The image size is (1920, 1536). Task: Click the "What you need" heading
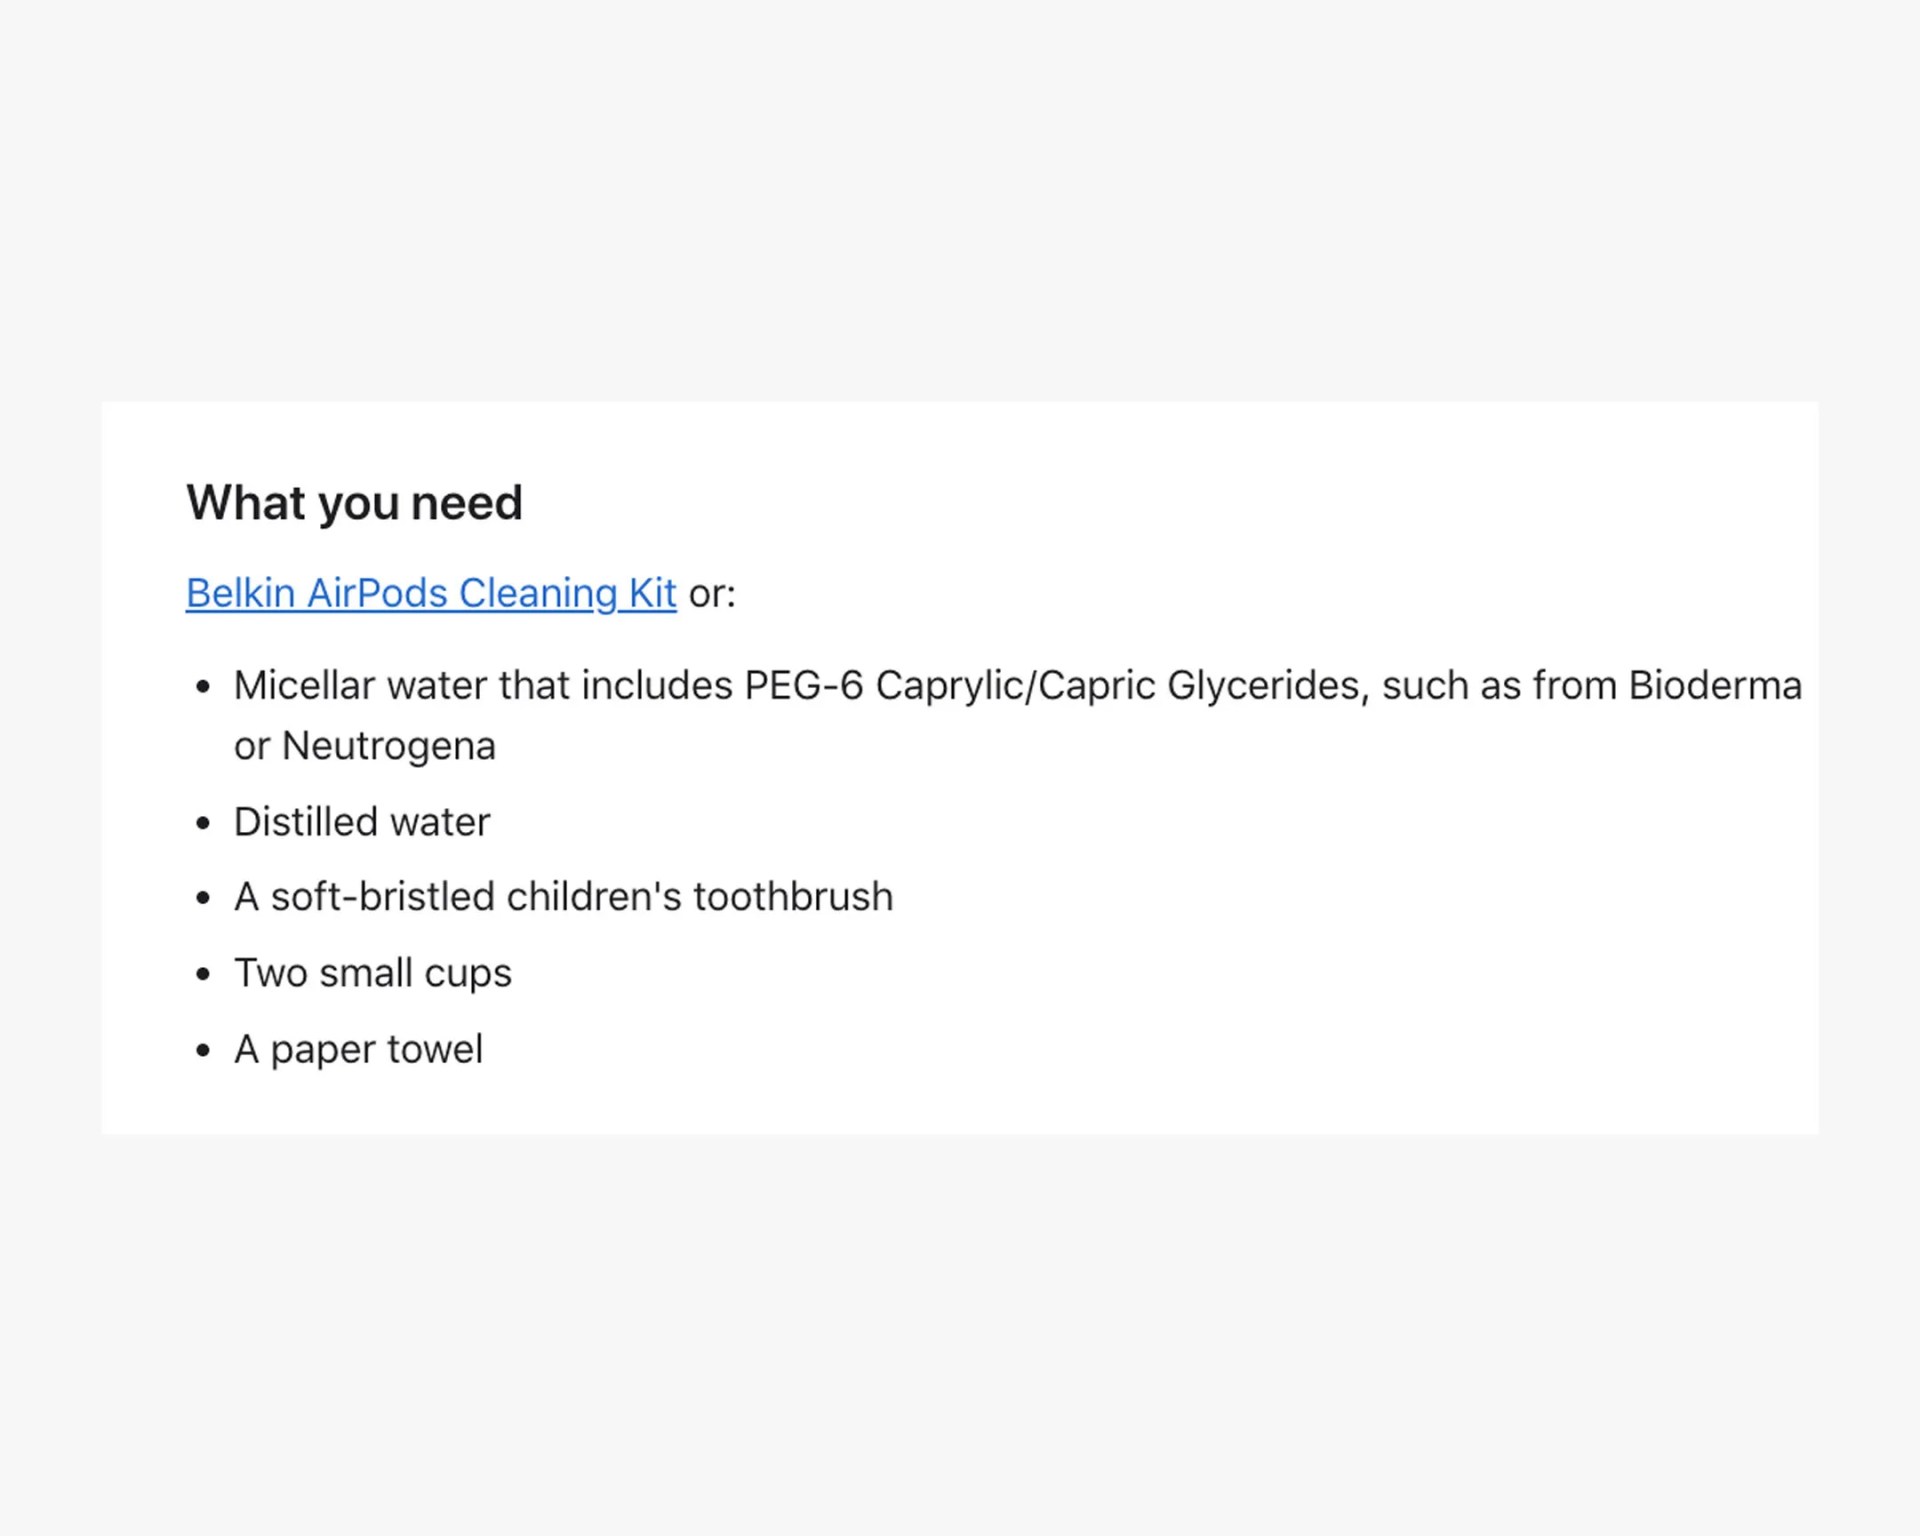(354, 503)
